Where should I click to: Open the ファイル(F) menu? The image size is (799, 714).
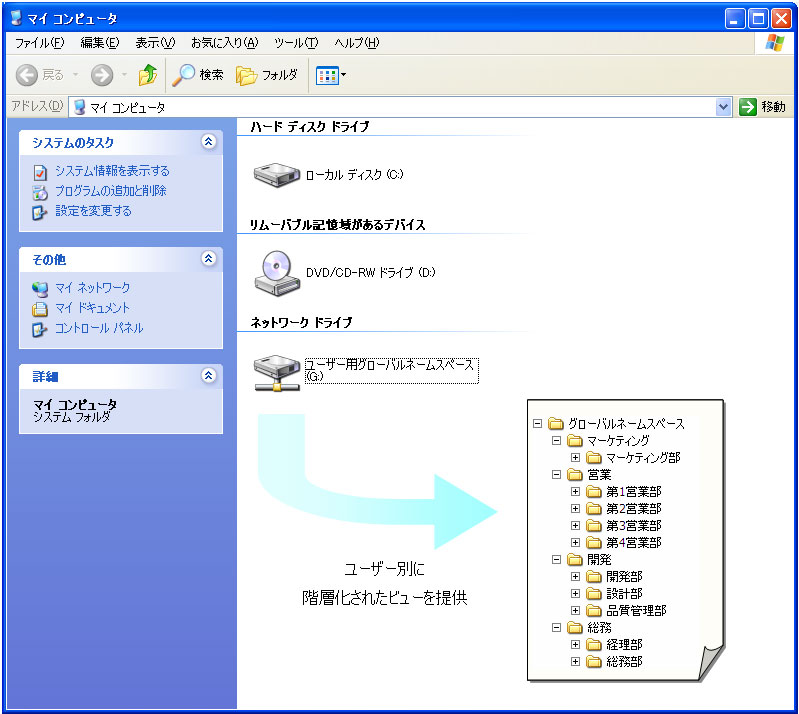pos(39,43)
